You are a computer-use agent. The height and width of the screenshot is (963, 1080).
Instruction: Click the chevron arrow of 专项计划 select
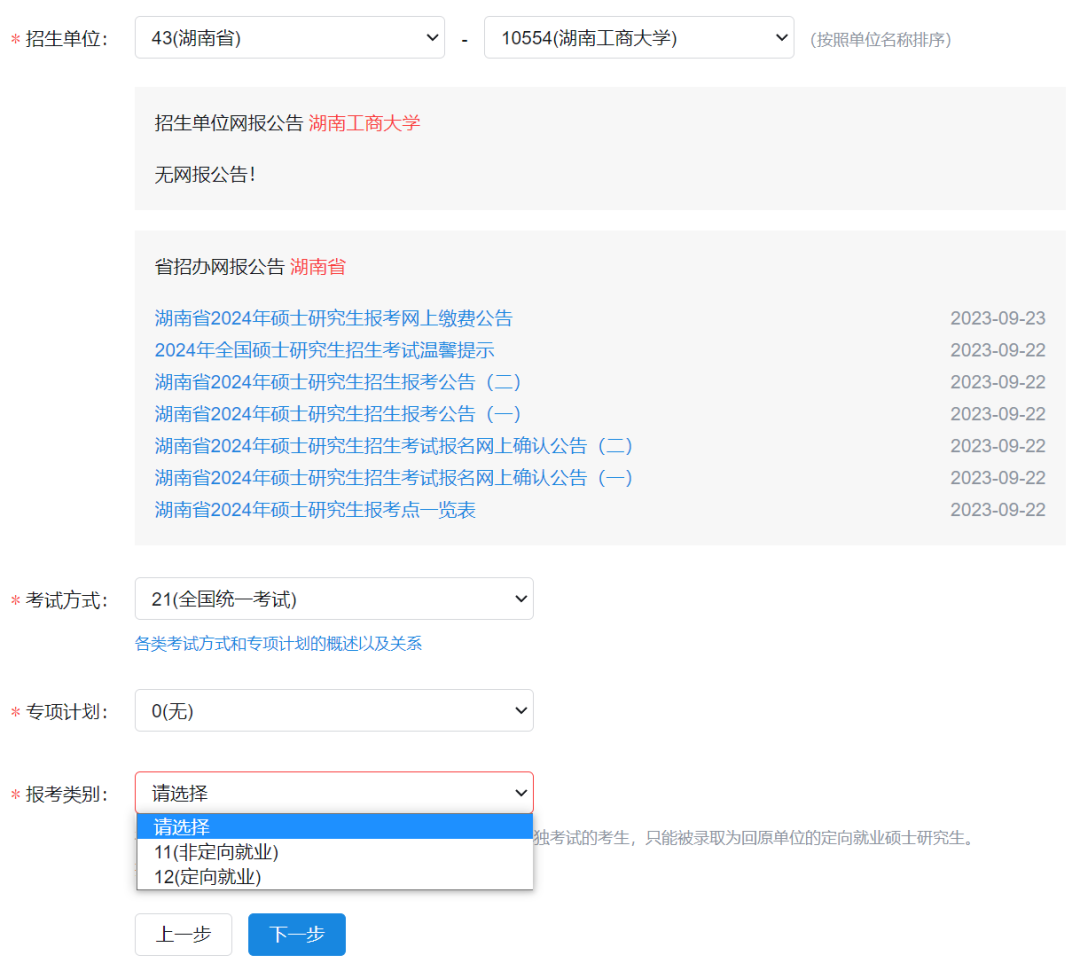pos(520,711)
